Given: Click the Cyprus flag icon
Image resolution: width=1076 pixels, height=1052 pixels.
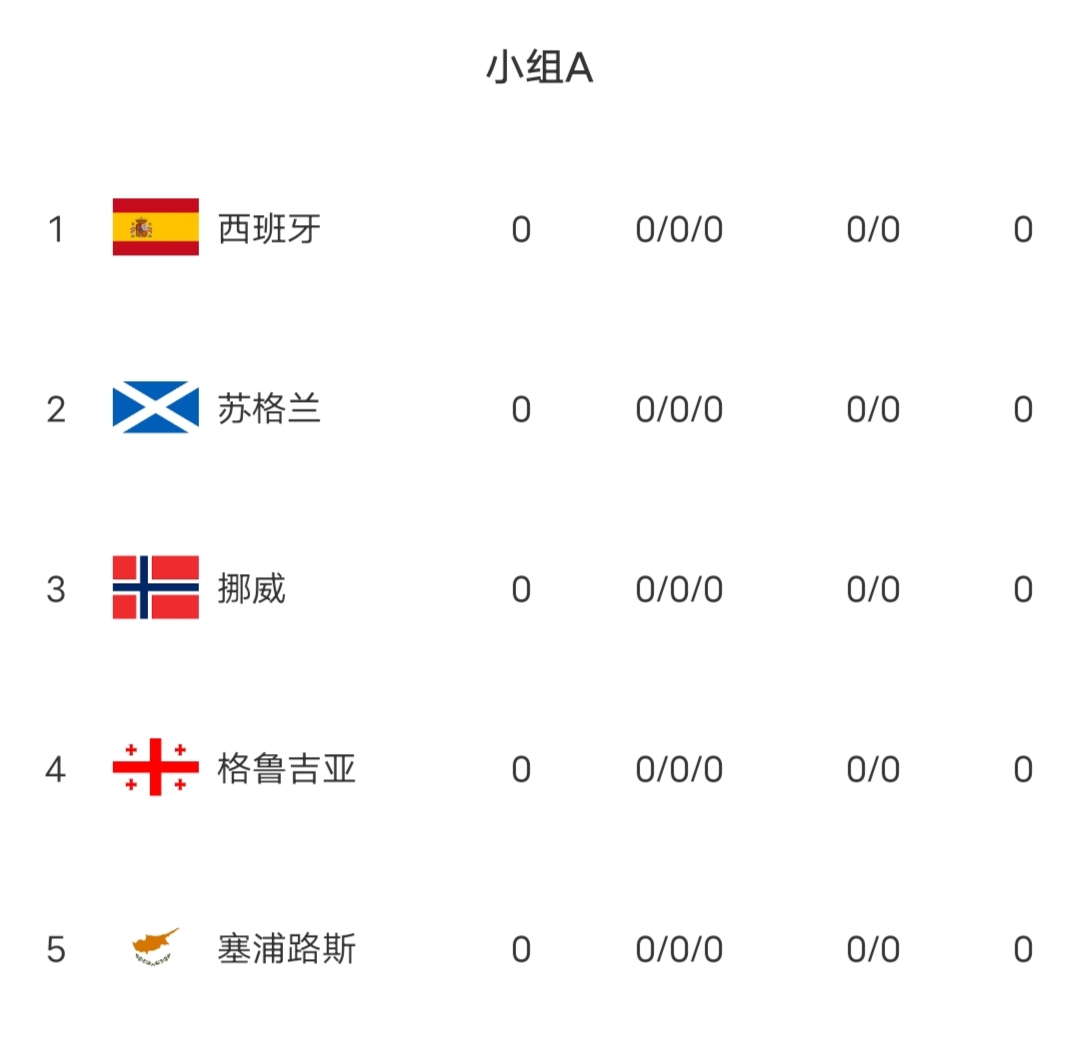Looking at the screenshot, I should click(x=155, y=947).
